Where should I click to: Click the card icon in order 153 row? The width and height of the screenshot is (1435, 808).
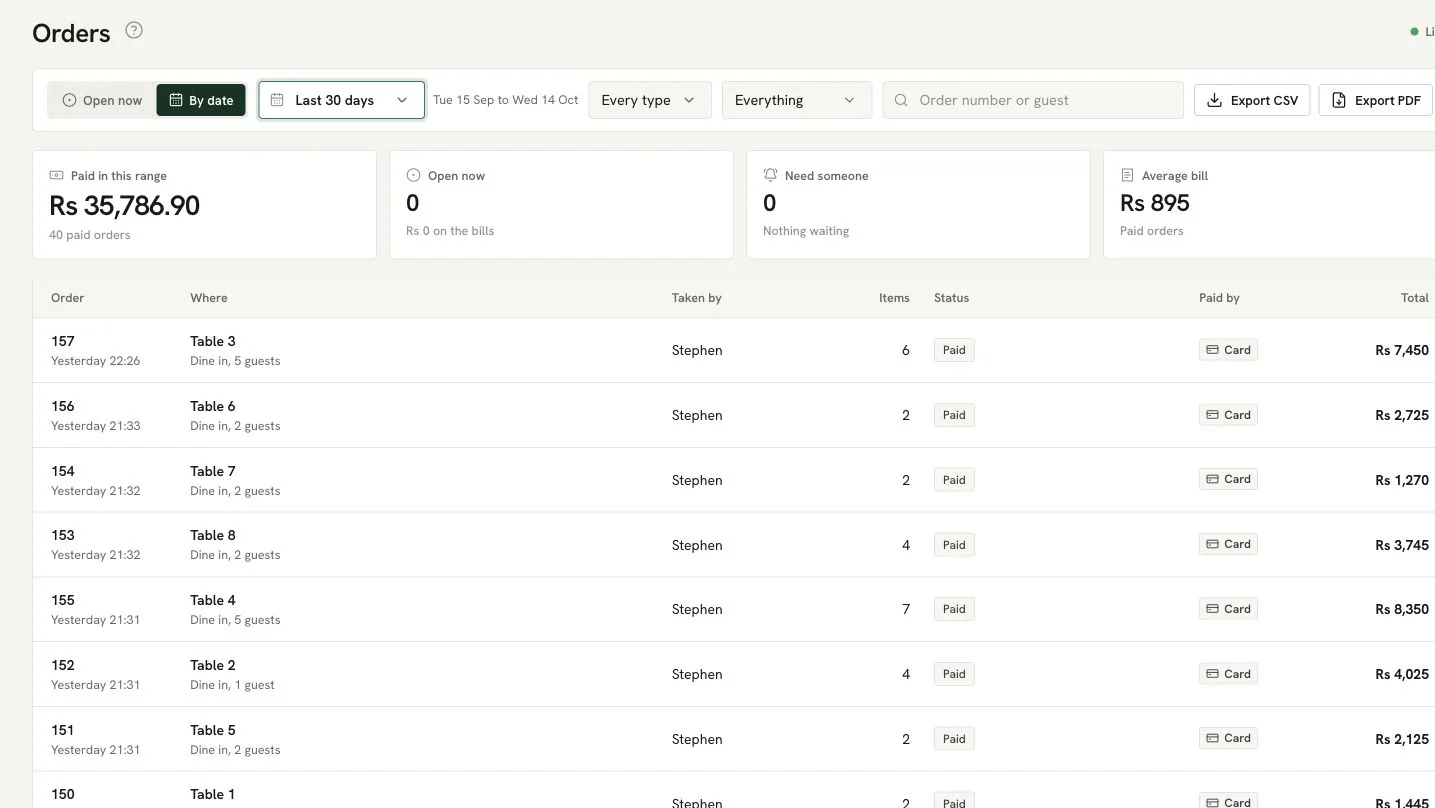click(1212, 544)
